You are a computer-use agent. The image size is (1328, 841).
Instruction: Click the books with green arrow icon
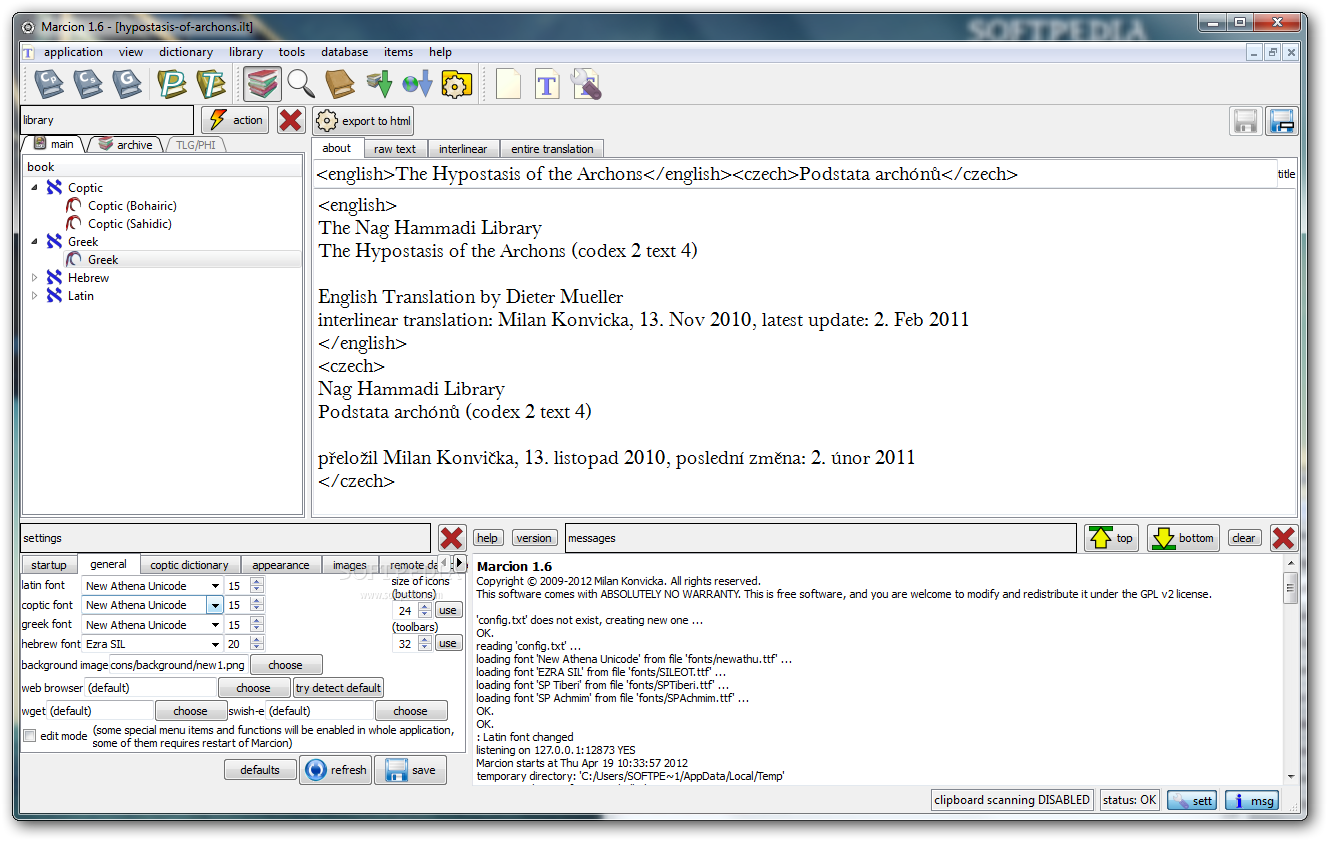[379, 84]
